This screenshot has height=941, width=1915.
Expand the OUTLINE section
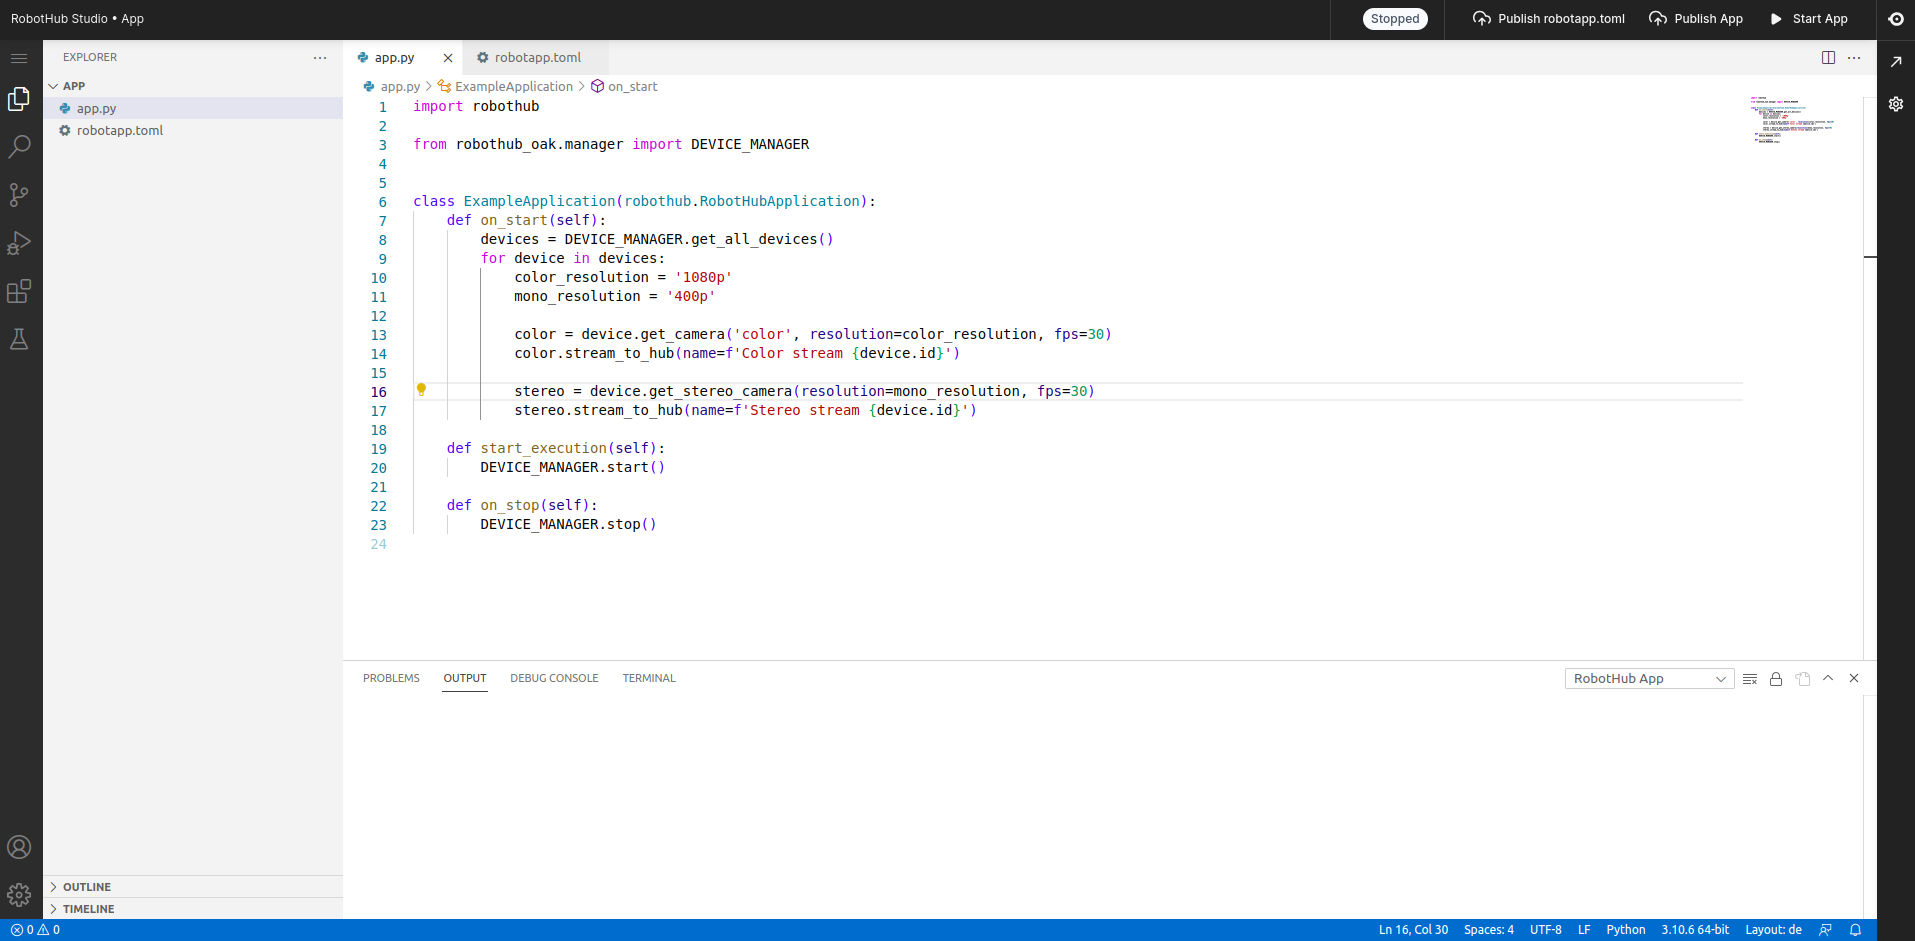(x=87, y=887)
